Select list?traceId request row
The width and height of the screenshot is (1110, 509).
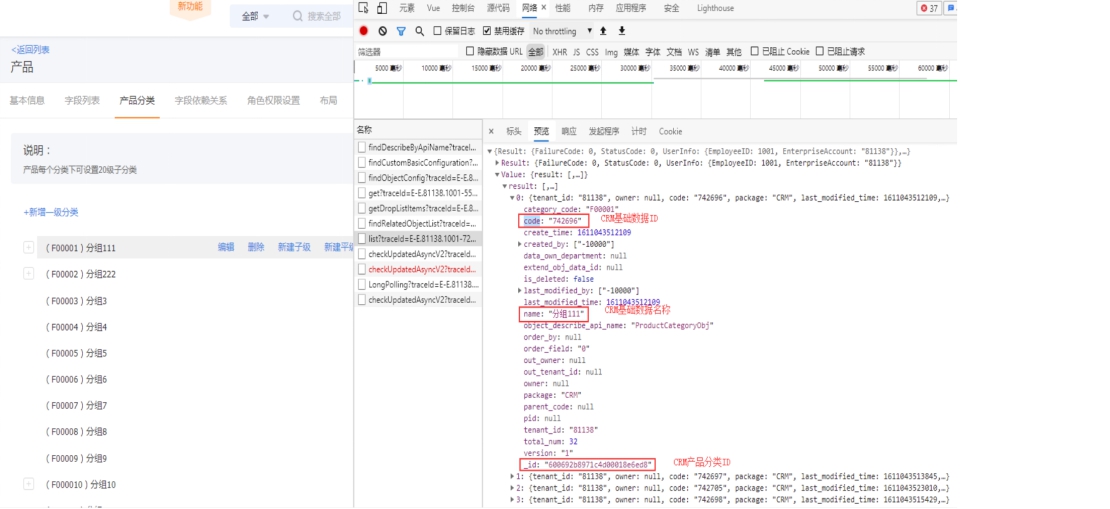point(418,239)
